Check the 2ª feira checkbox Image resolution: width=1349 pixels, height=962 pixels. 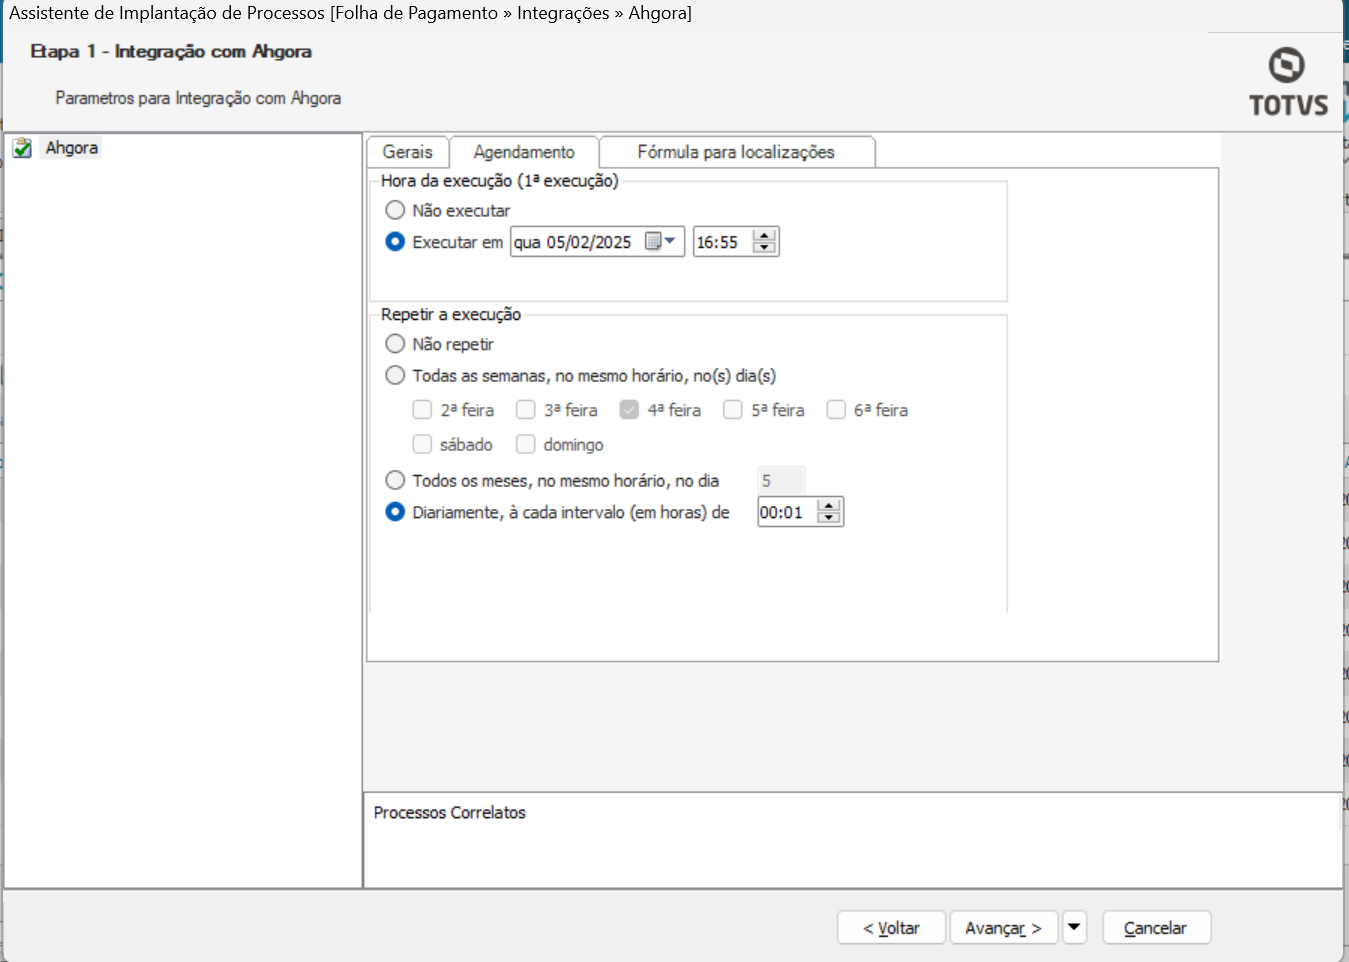pos(422,410)
